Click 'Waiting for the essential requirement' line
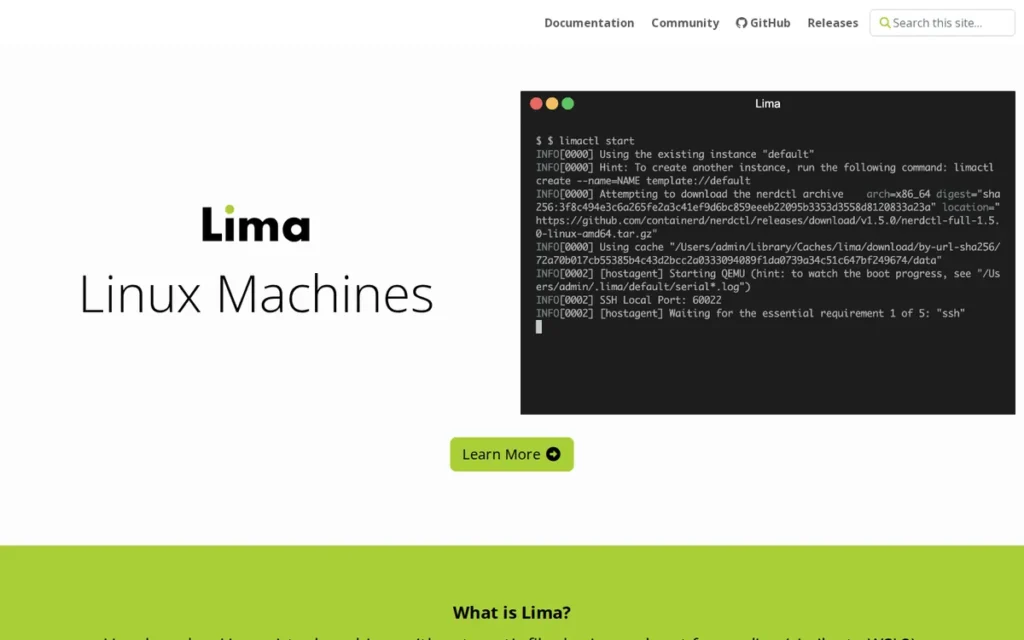Screen dimensions: 1024x640 click(750, 313)
